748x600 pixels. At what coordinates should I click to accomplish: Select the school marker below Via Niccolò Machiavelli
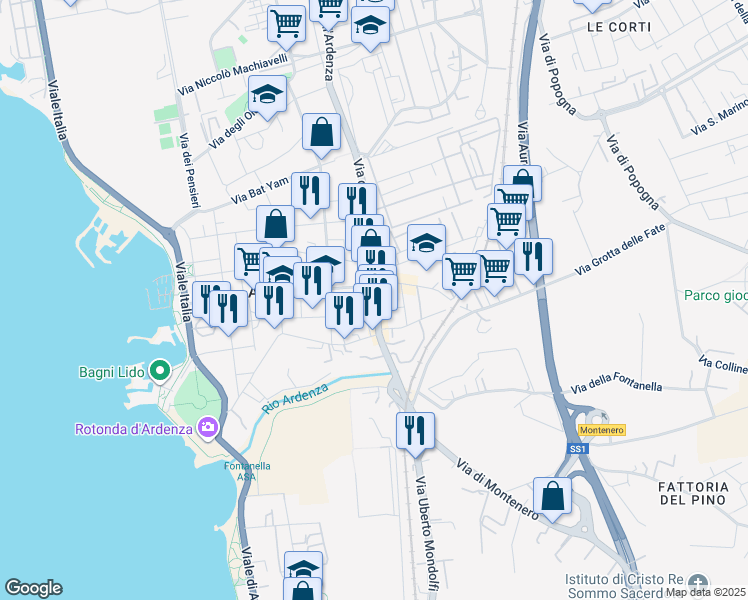point(267,94)
